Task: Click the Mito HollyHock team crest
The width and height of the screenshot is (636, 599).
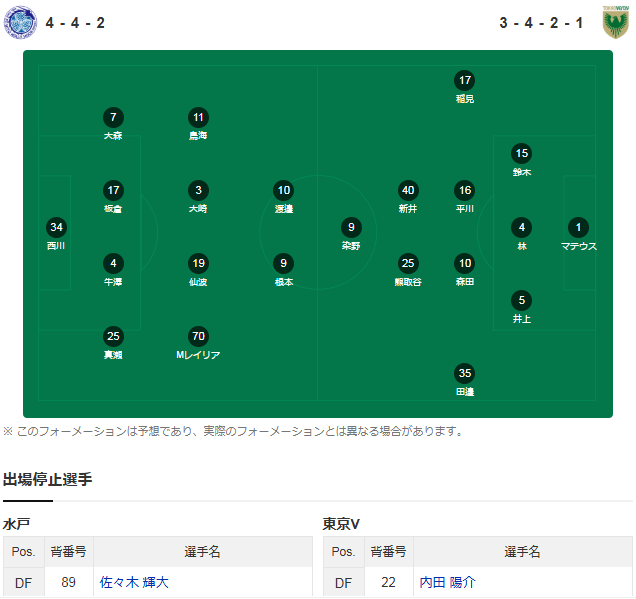Action: click(20, 22)
